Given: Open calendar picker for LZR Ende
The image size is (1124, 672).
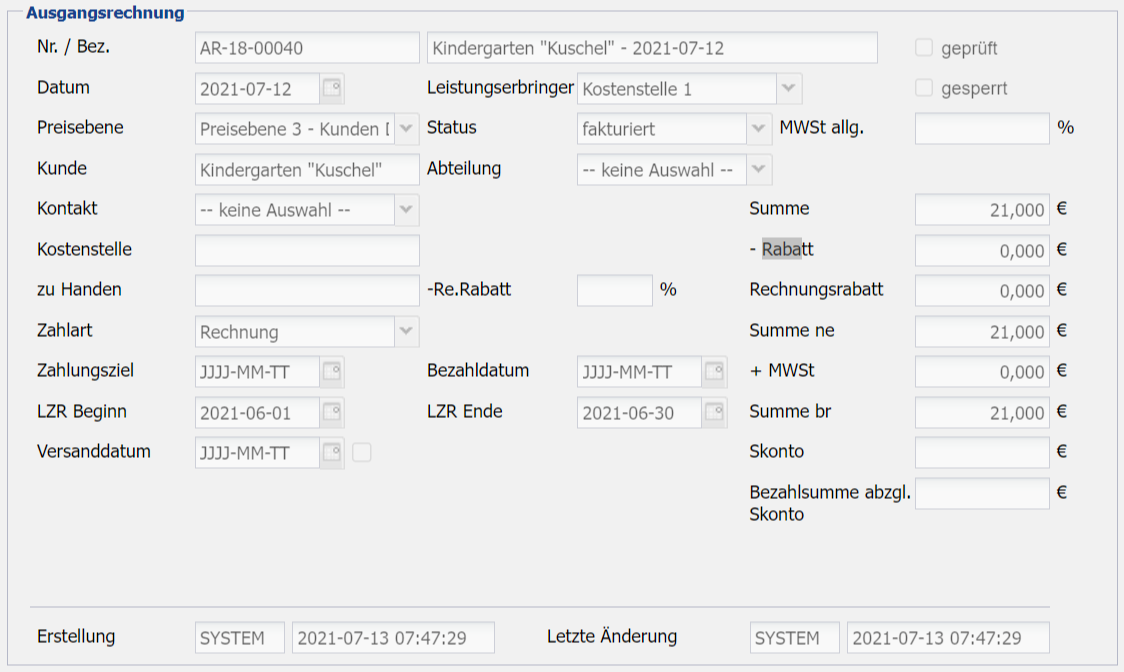Looking at the screenshot, I should [x=714, y=412].
